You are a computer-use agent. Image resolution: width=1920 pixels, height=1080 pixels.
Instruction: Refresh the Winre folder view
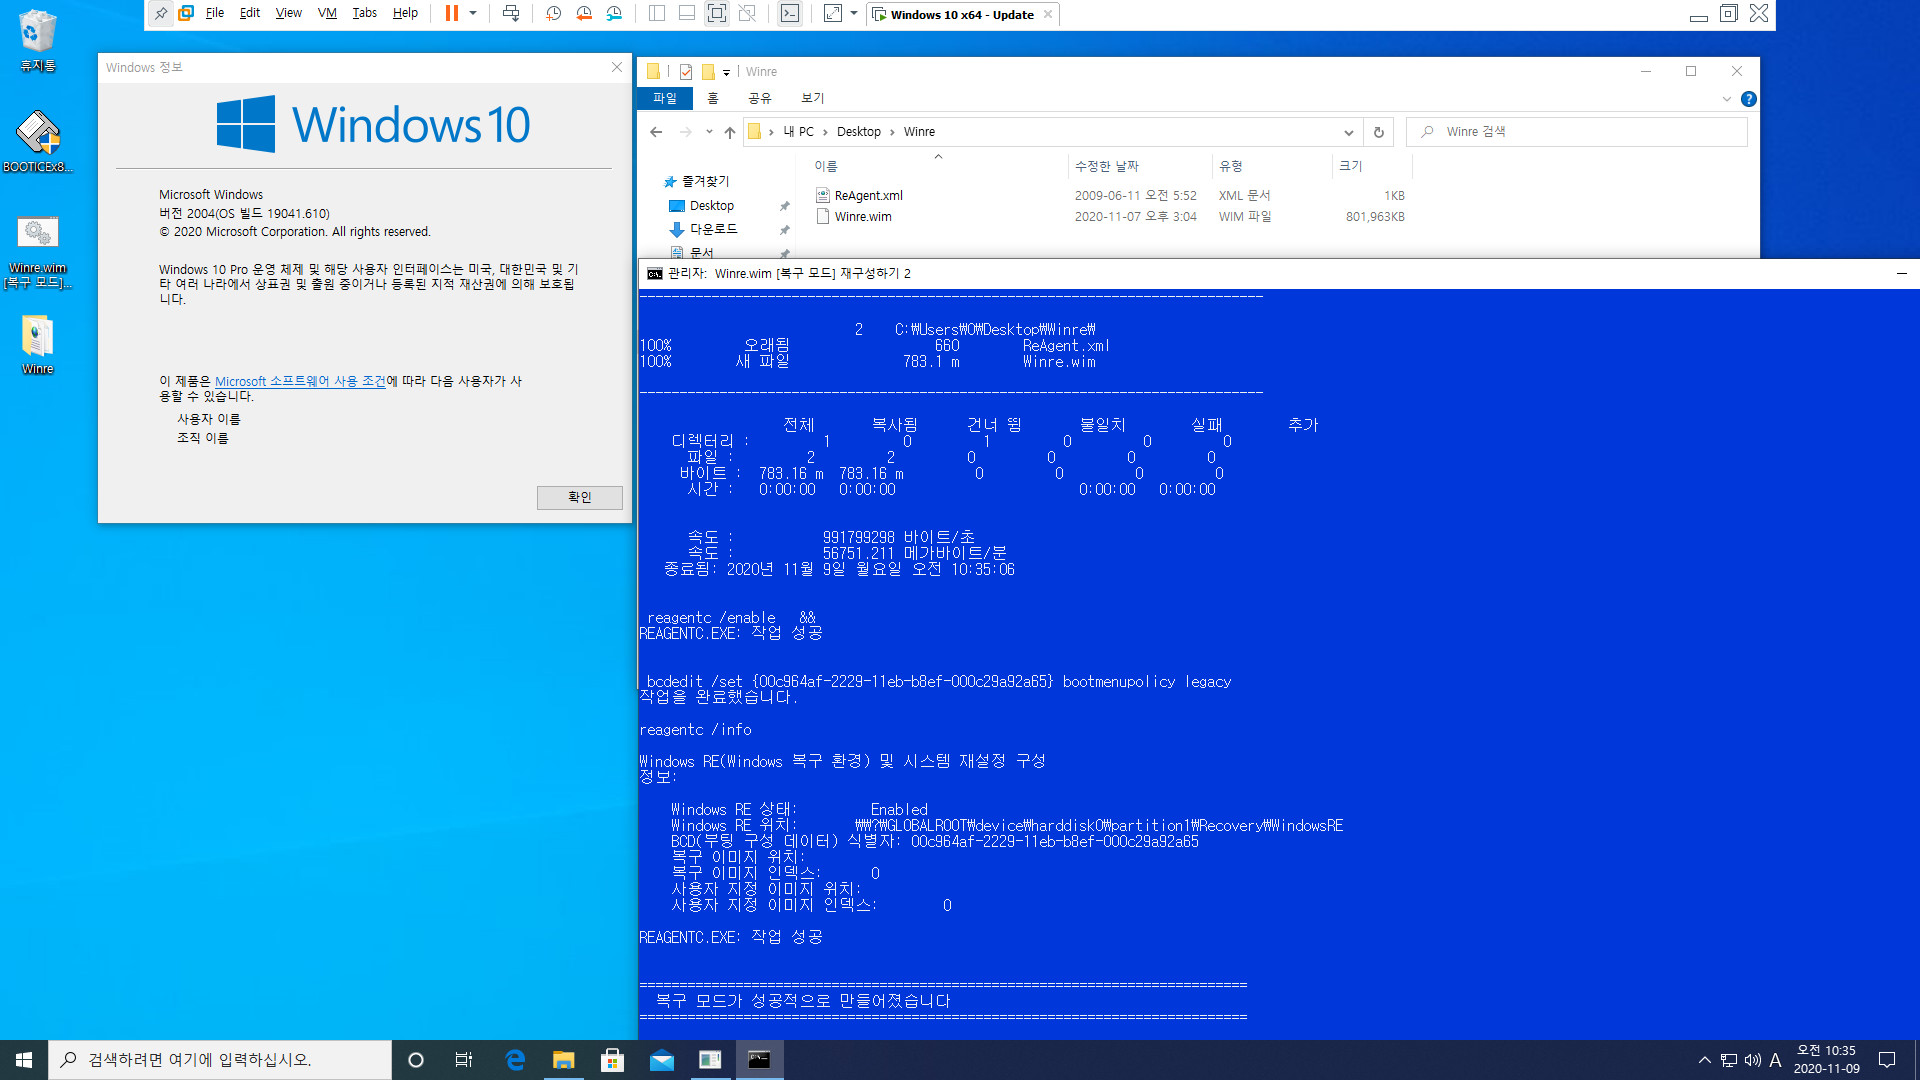[x=1379, y=132]
